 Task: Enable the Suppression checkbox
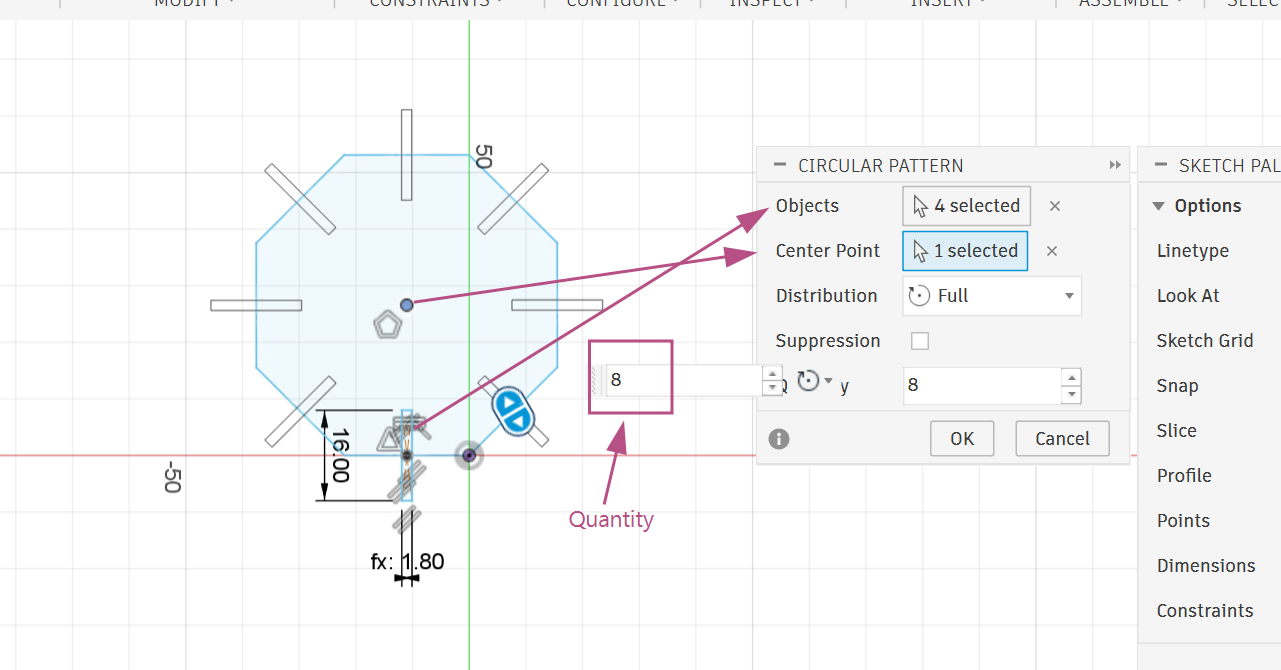[x=920, y=341]
